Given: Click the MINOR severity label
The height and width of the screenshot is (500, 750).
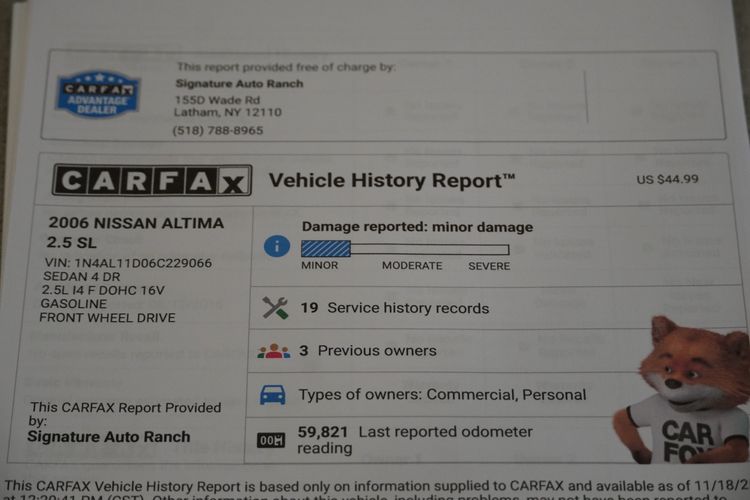Looking at the screenshot, I should pyautogui.click(x=320, y=266).
